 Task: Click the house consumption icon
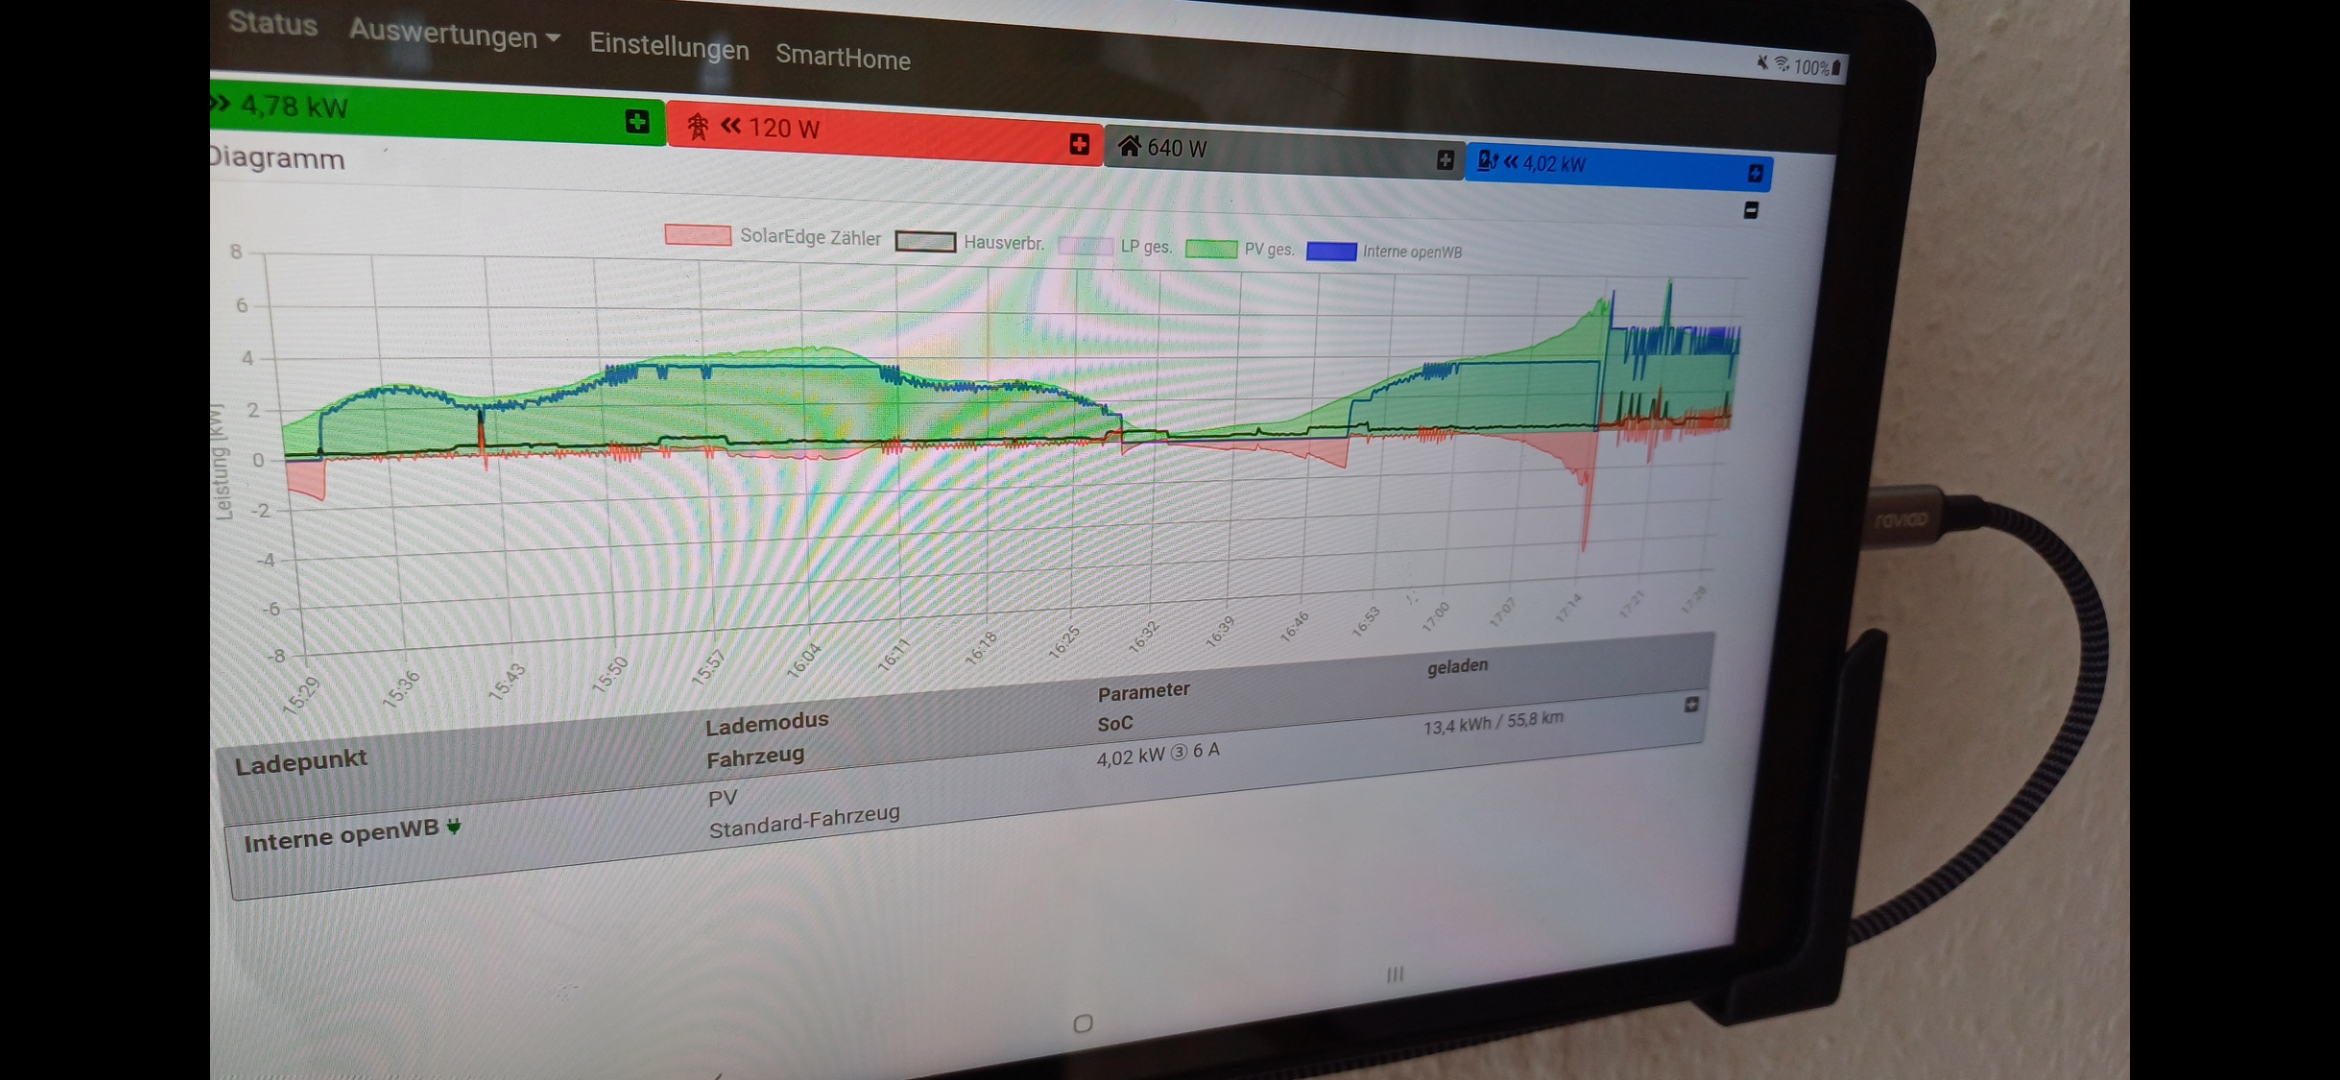tap(1129, 146)
